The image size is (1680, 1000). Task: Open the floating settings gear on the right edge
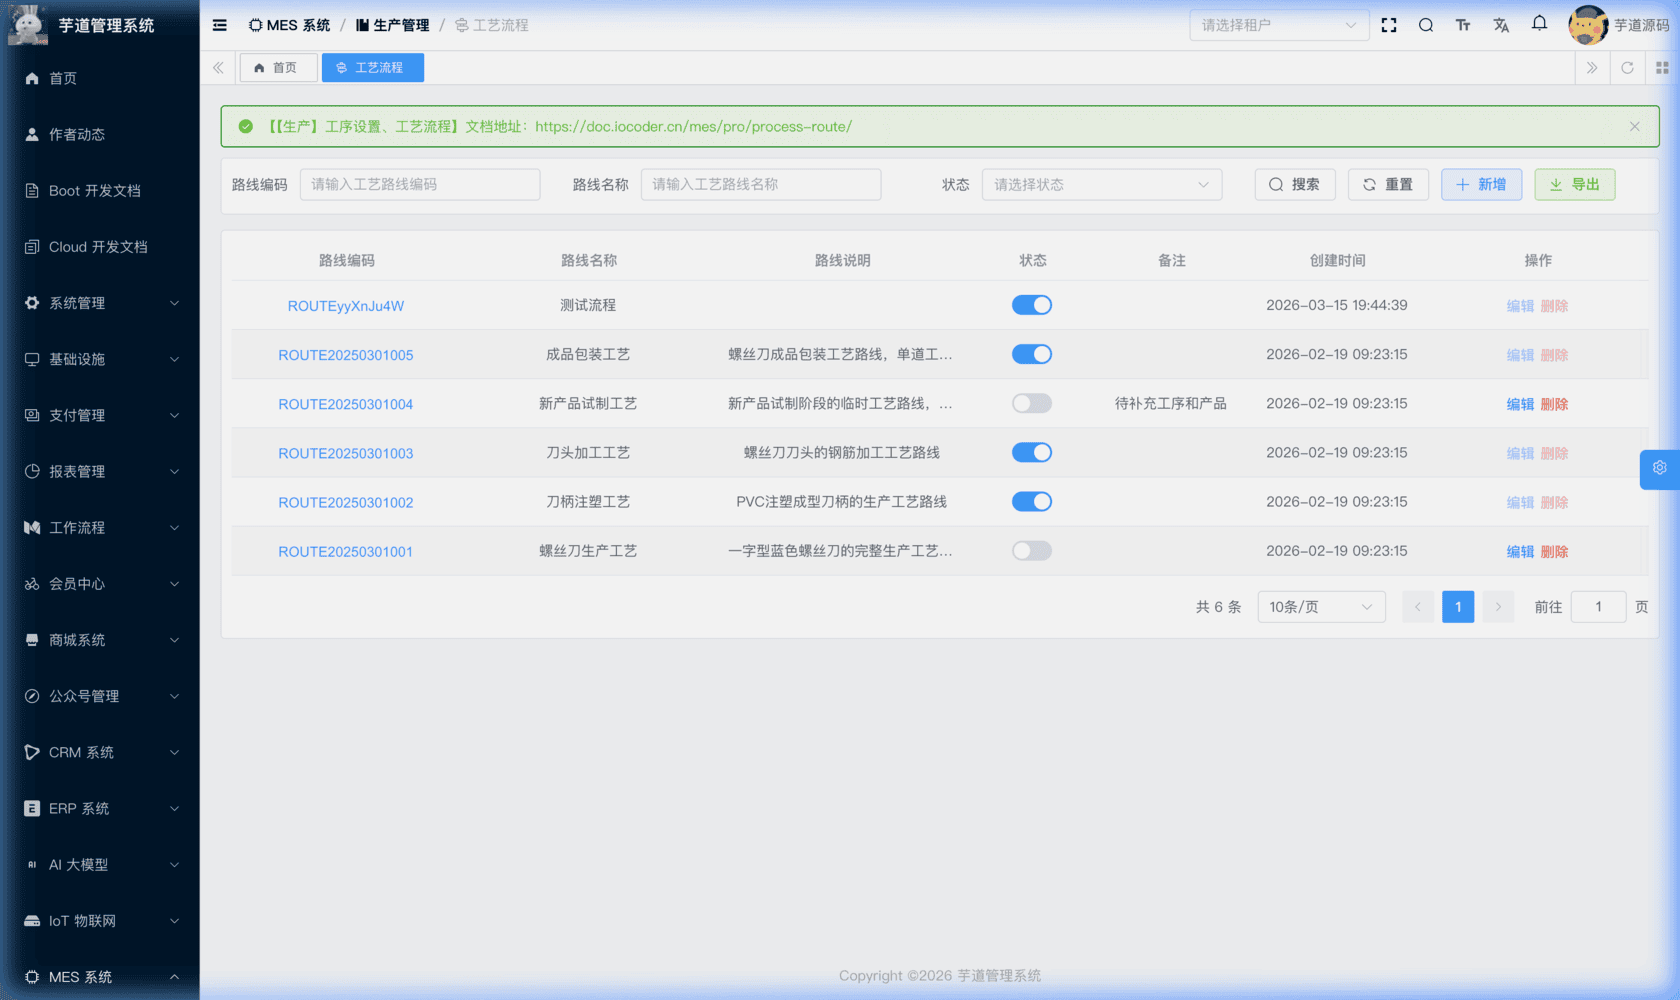1659,468
